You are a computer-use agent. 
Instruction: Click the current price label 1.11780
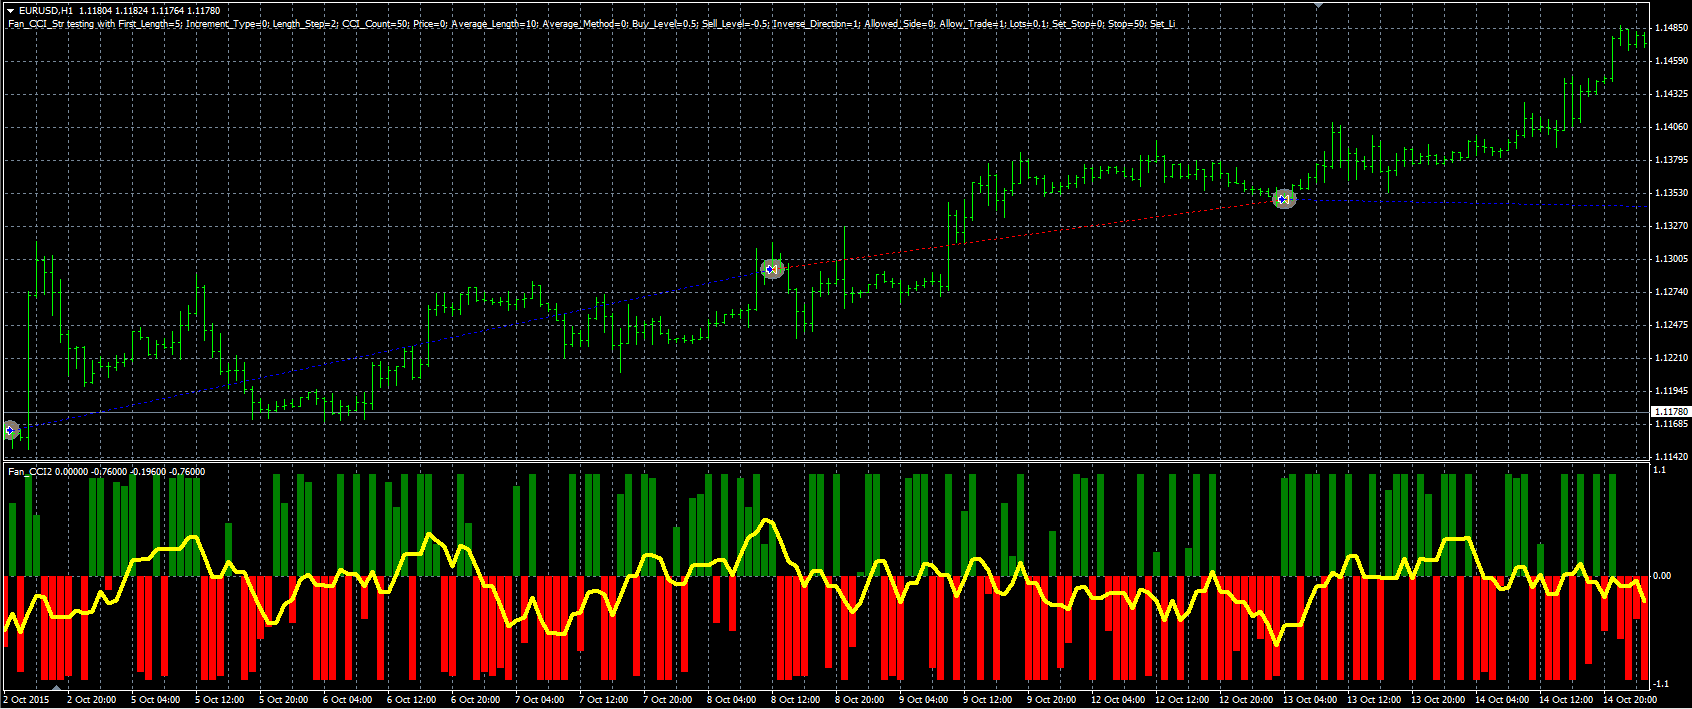(1670, 412)
